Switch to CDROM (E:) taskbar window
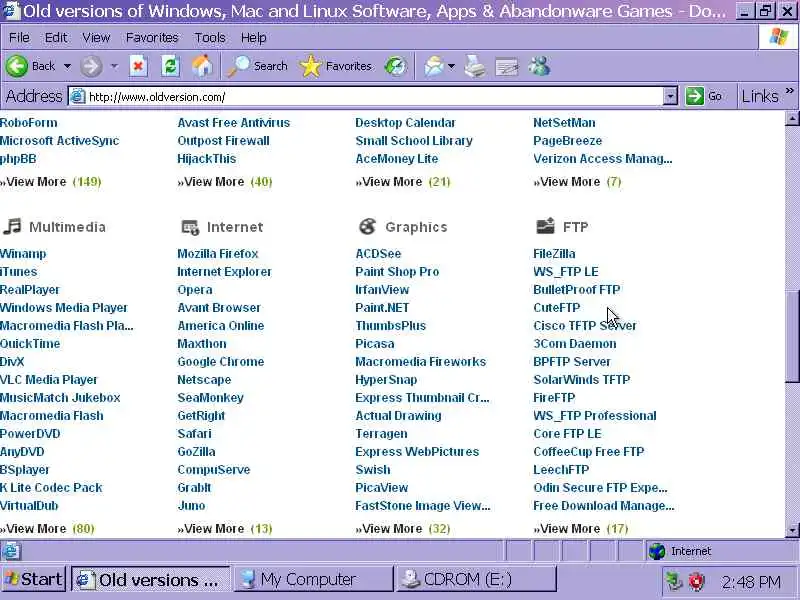This screenshot has width=800, height=600. [x=476, y=580]
